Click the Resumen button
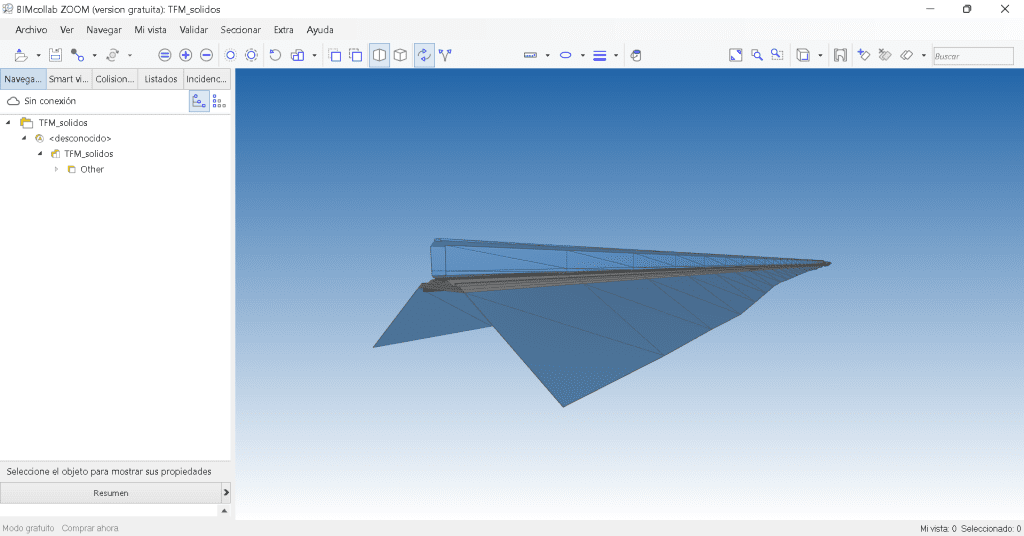The height and width of the screenshot is (536, 1024). point(110,493)
